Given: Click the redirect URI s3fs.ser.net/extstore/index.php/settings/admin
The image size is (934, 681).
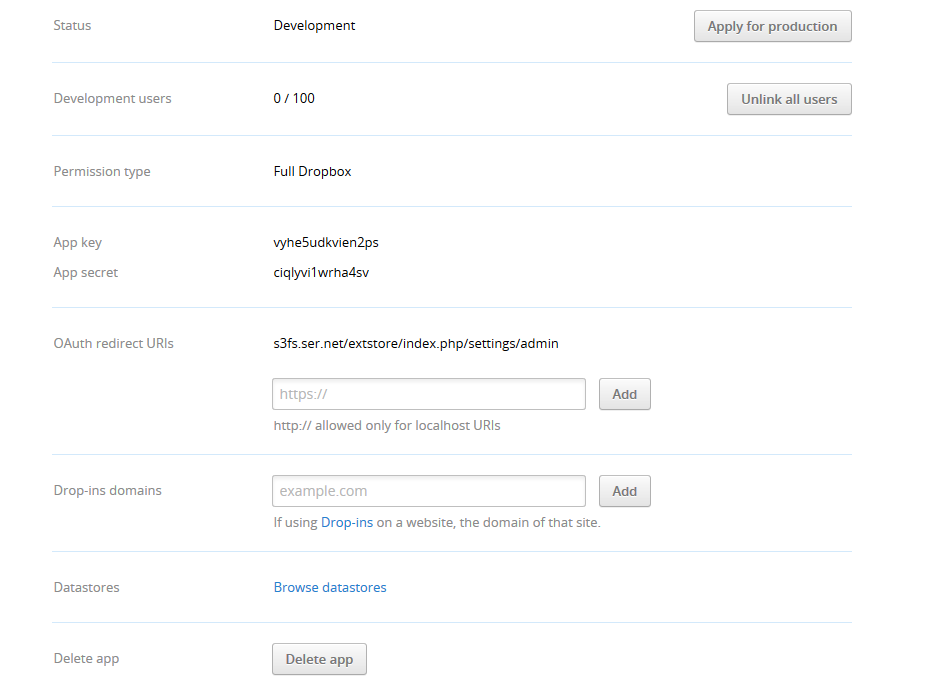Looking at the screenshot, I should click(416, 343).
